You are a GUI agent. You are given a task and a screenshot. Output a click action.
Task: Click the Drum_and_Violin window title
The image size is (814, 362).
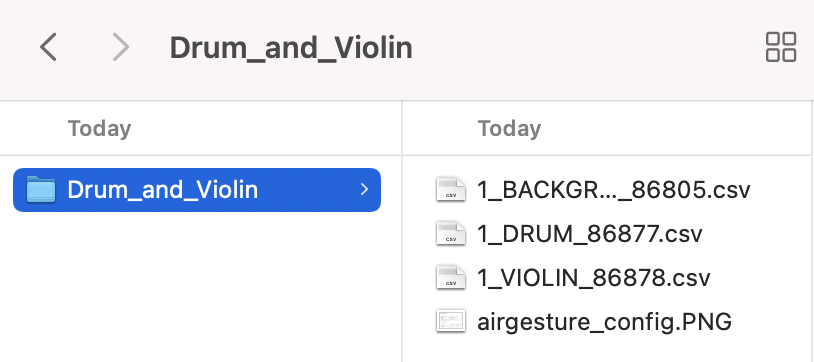pos(291,48)
